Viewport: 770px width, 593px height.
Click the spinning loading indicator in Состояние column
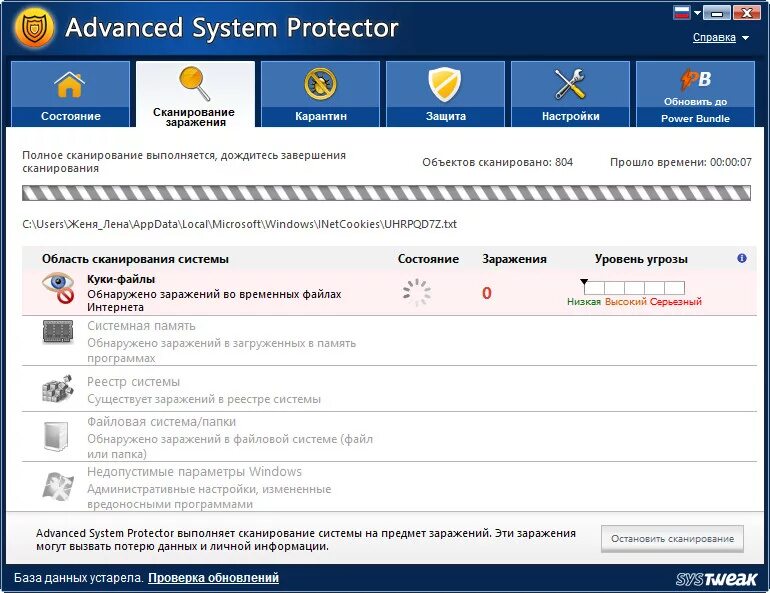[x=416, y=293]
